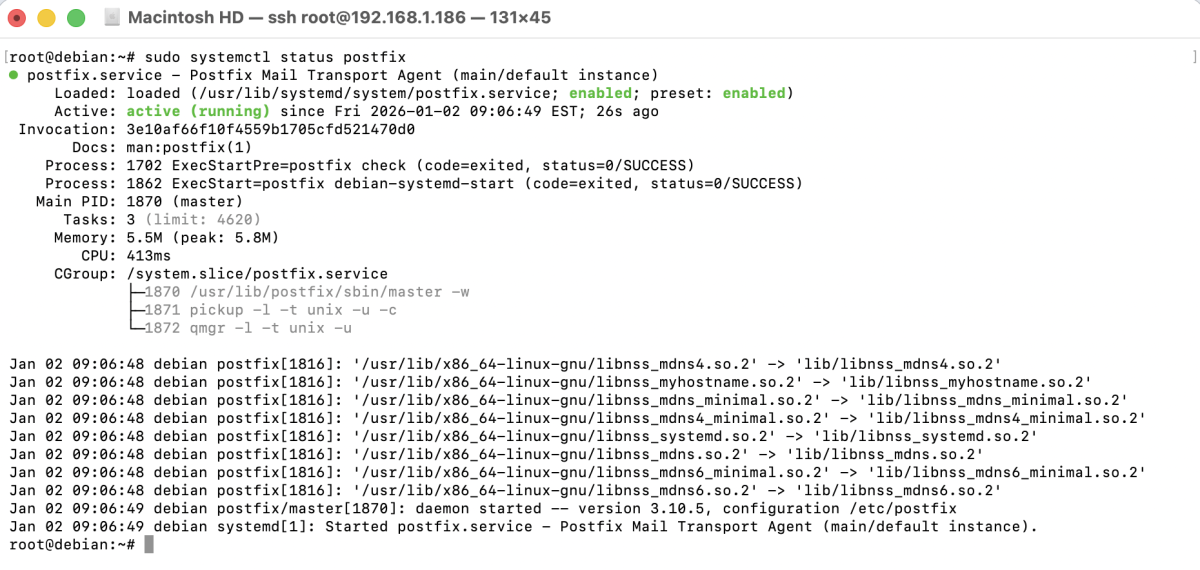Click the green status dot beside postfix.service
Screen dimensions: 1200x570
[x=13, y=75]
